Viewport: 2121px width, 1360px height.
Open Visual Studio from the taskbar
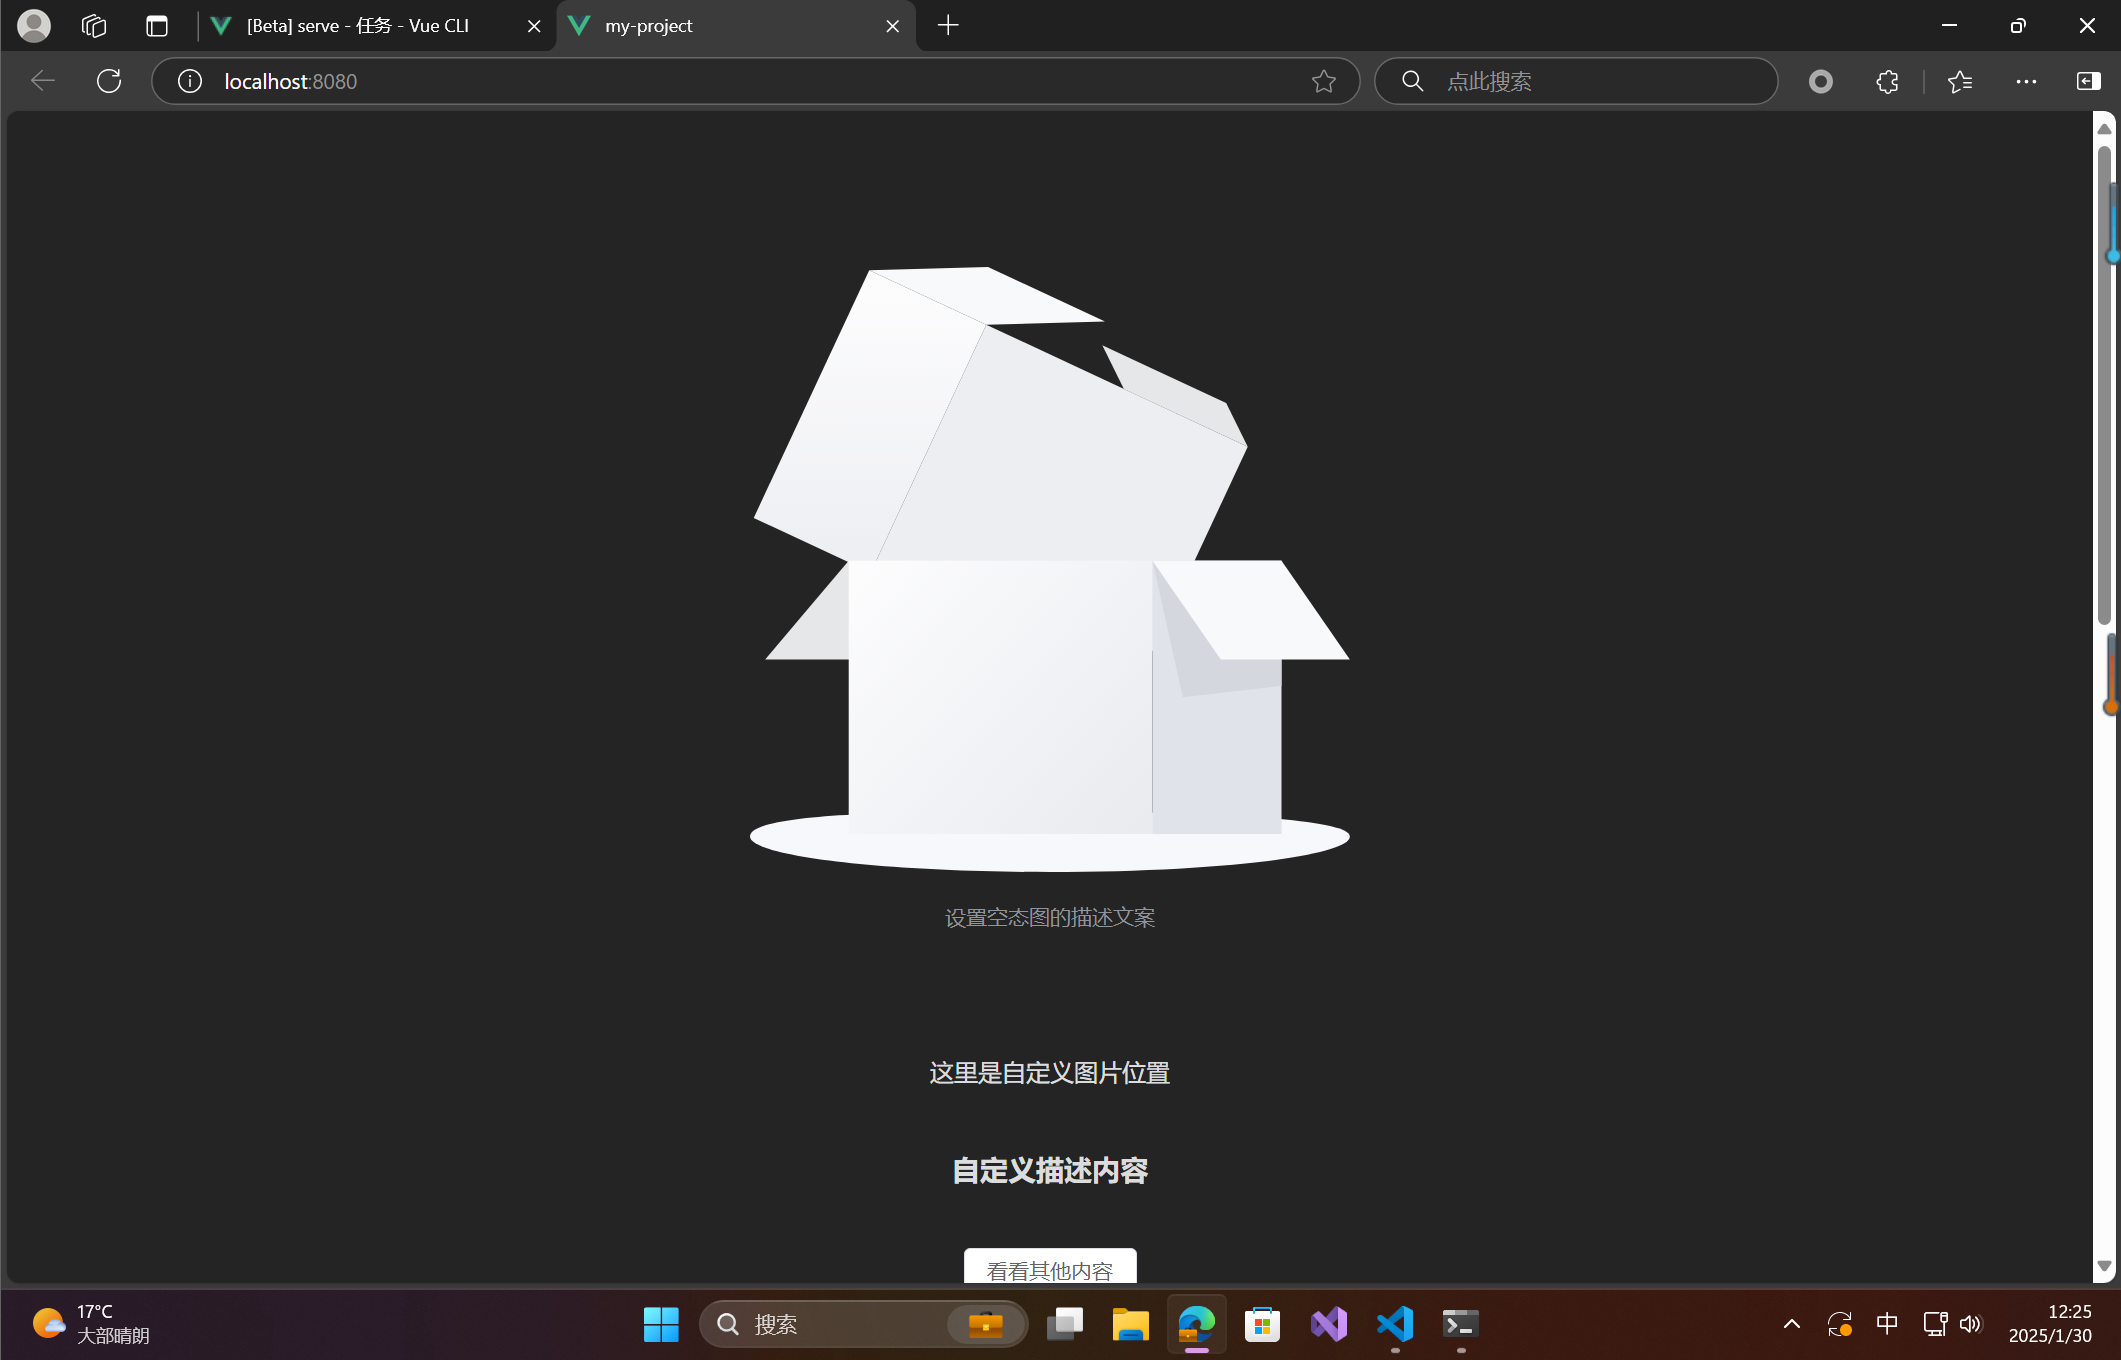1329,1325
